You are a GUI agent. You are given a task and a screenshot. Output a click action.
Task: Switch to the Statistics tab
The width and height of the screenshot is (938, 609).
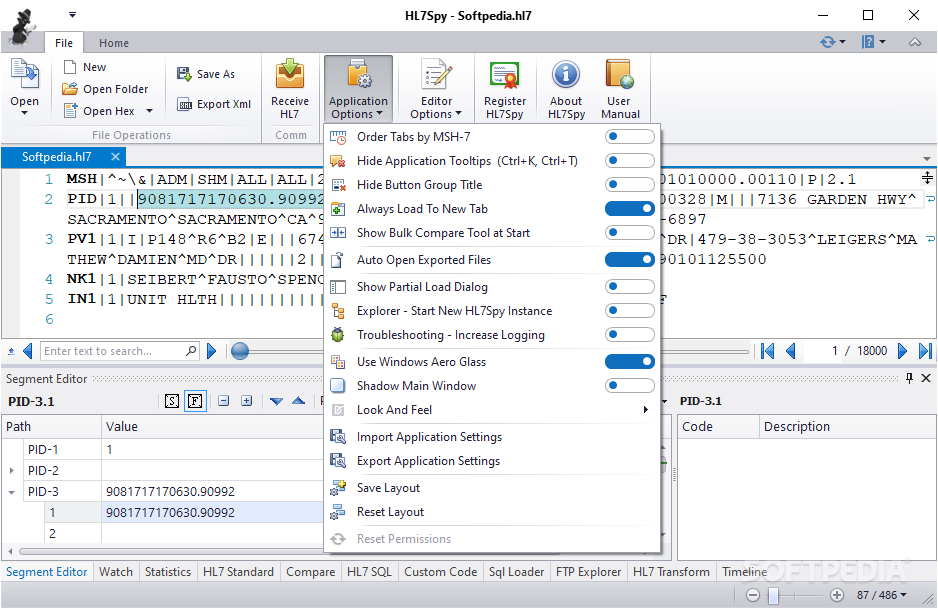point(168,572)
